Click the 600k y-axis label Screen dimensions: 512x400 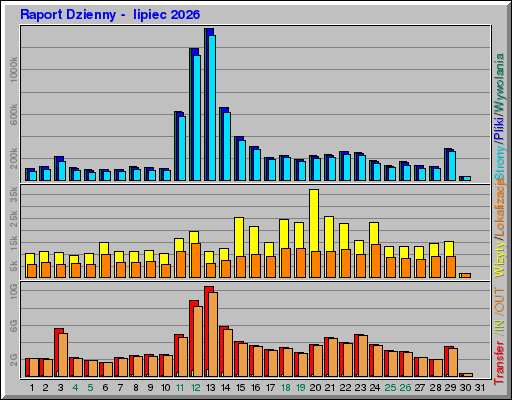pos(13,114)
